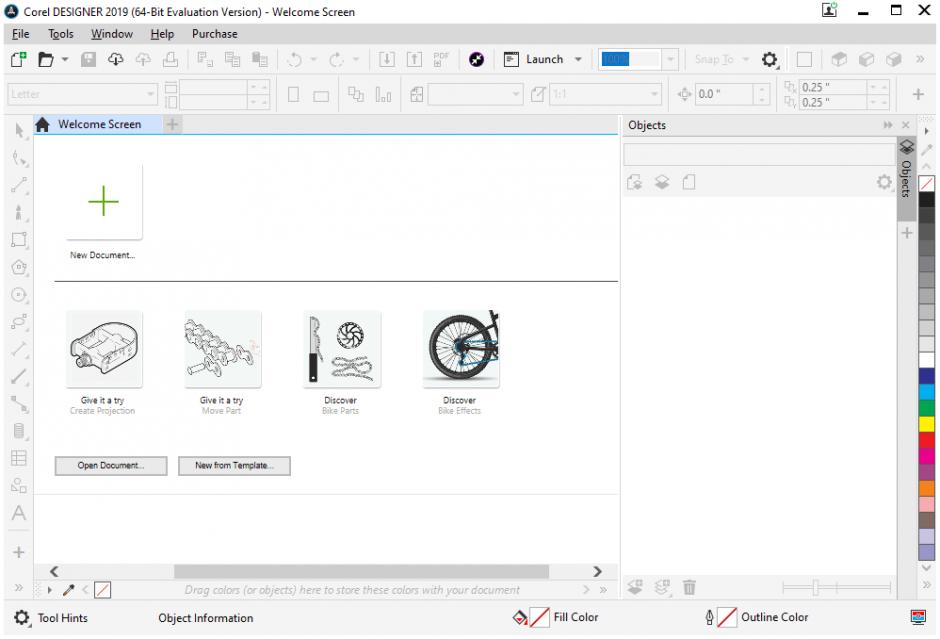This screenshot has height=639, width=940.
Task: Open the Window menu
Action: [x=112, y=34]
